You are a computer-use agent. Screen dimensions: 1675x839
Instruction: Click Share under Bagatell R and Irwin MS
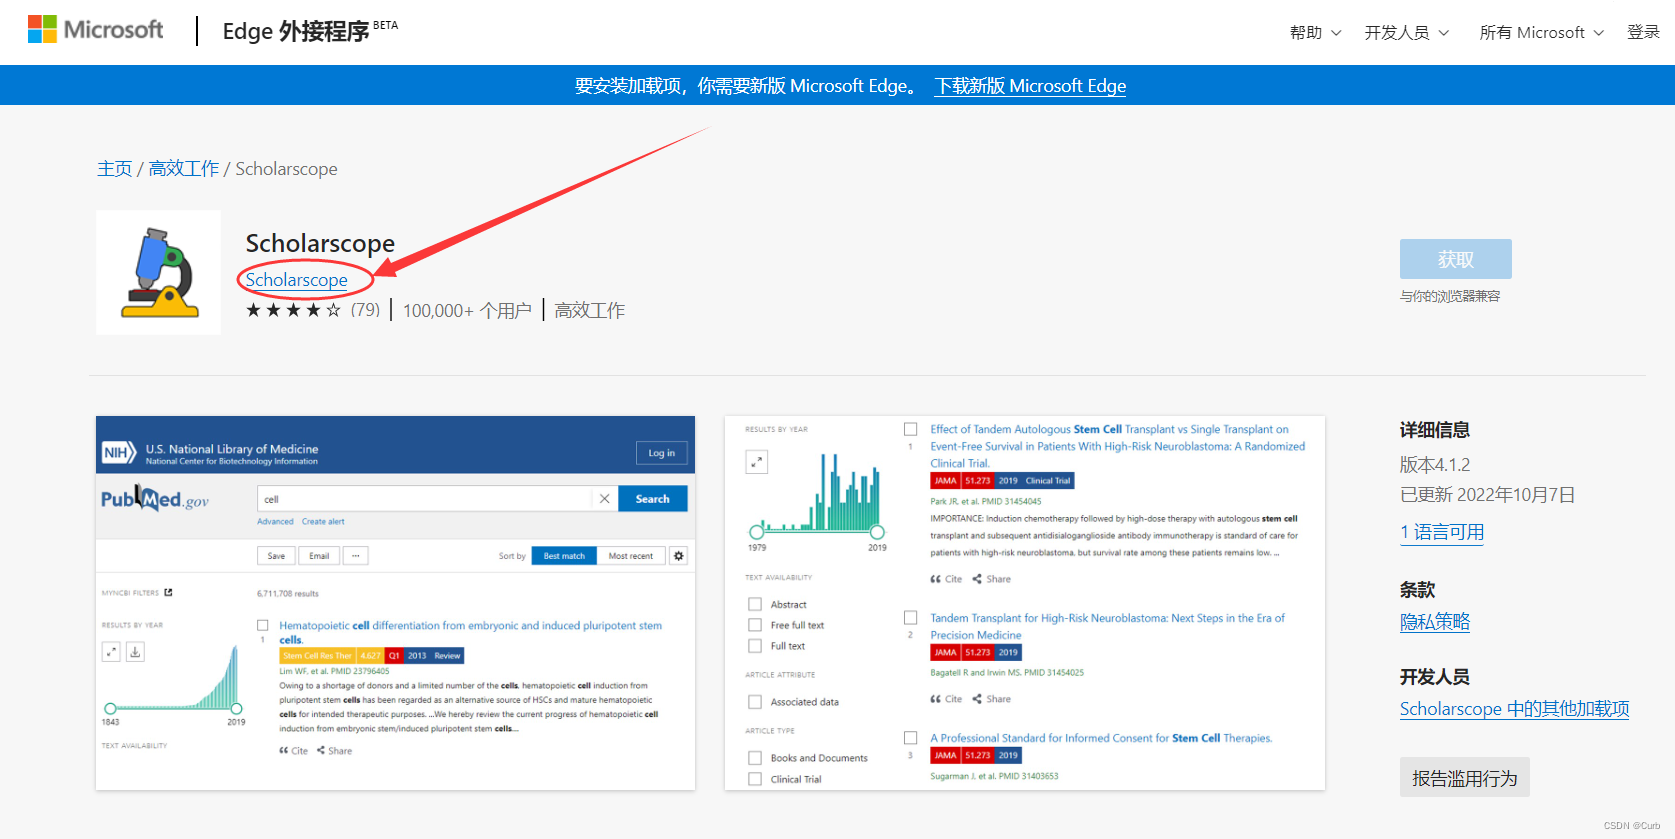pos(992,699)
